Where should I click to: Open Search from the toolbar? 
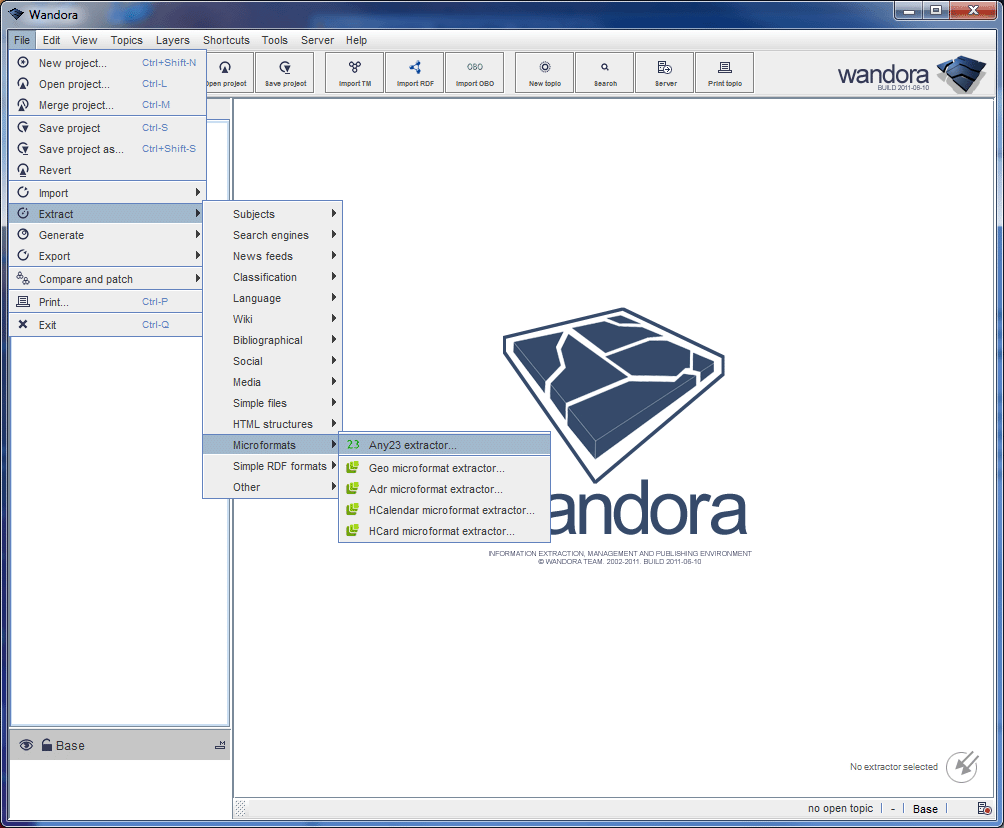[x=605, y=72]
